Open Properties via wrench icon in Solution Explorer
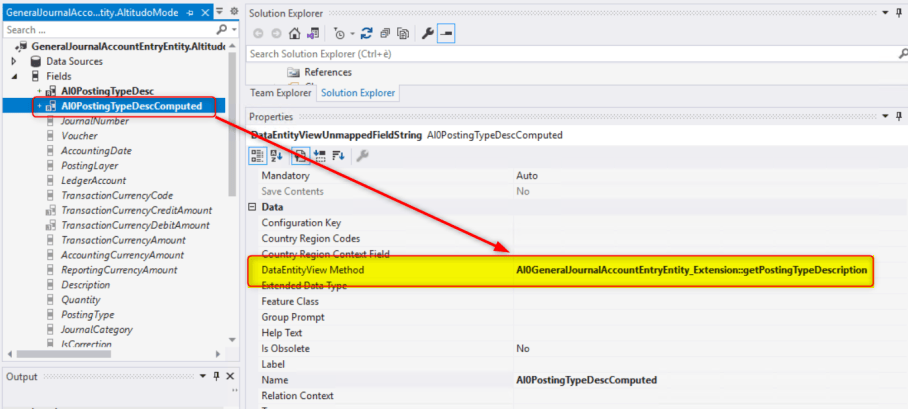Image resolution: width=908 pixels, height=409 pixels. [x=427, y=34]
